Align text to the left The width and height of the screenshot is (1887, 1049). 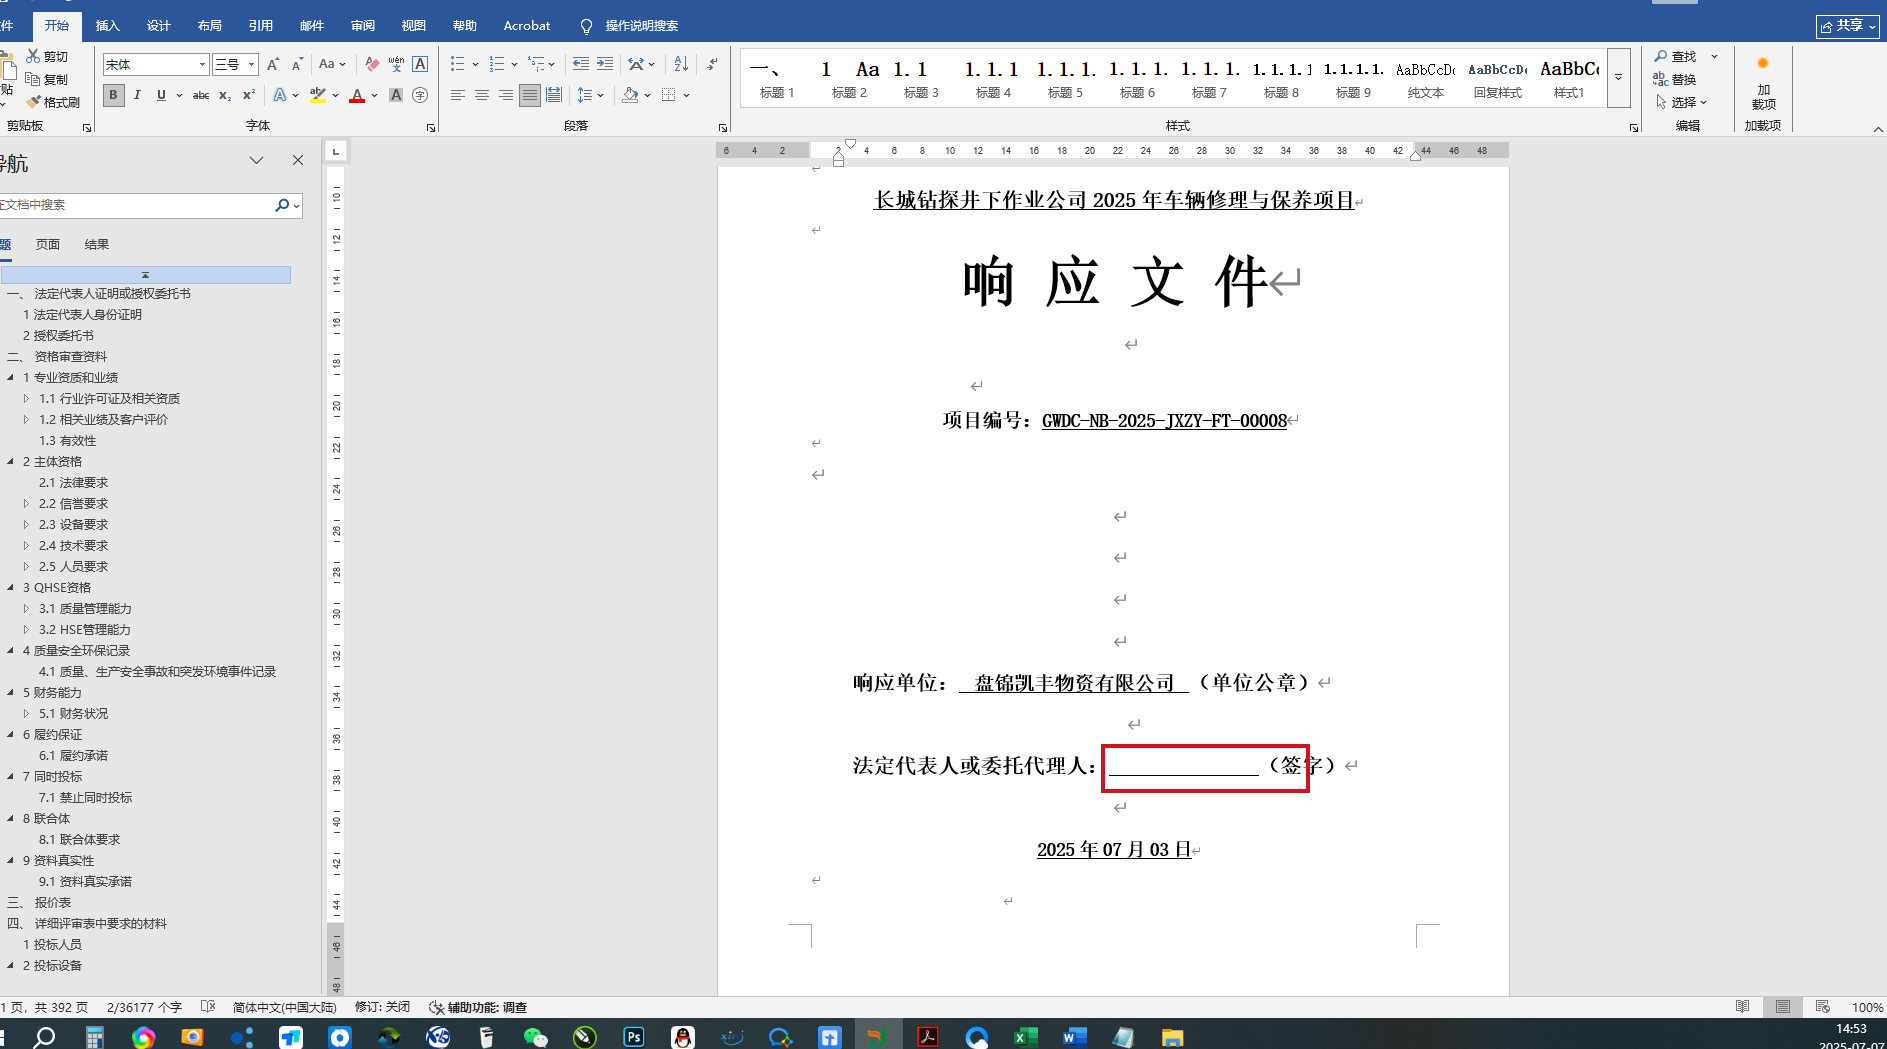[x=458, y=95]
